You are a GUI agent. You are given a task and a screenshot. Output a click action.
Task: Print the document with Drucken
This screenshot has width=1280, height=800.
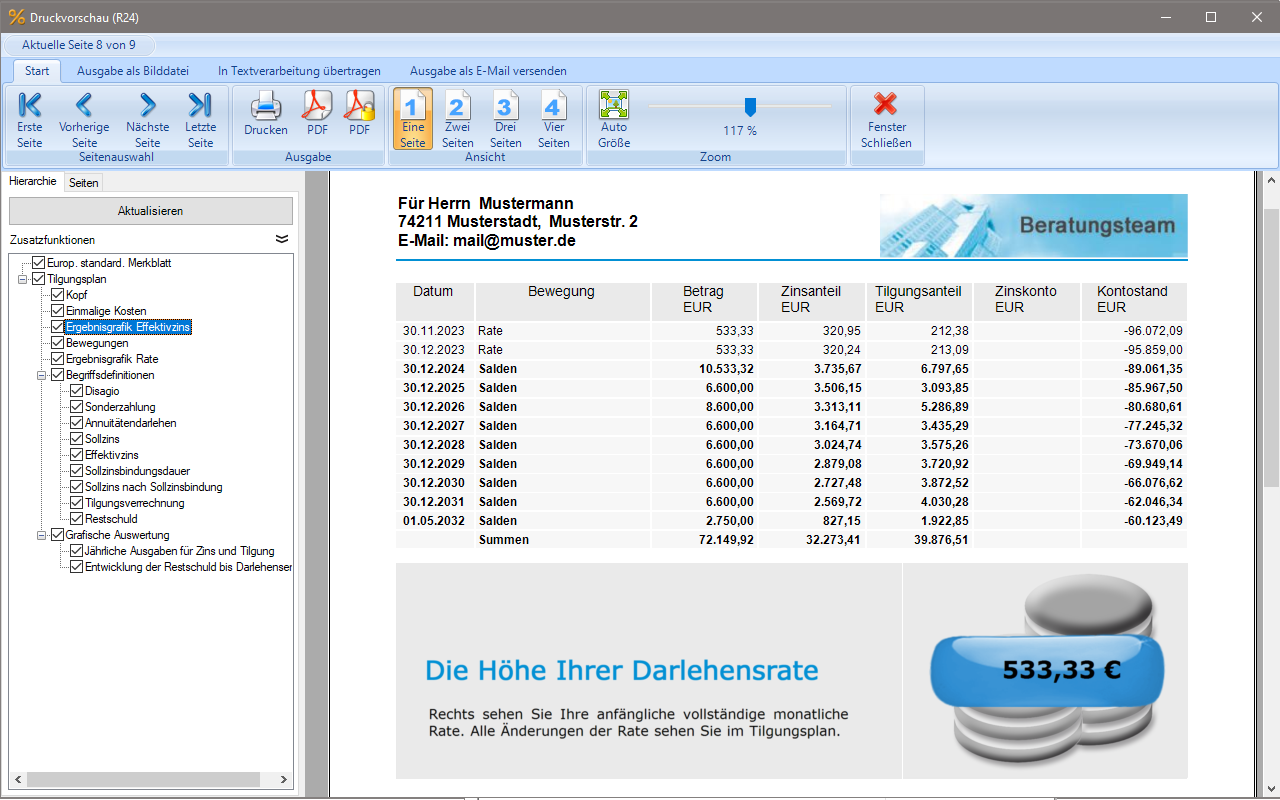266,113
